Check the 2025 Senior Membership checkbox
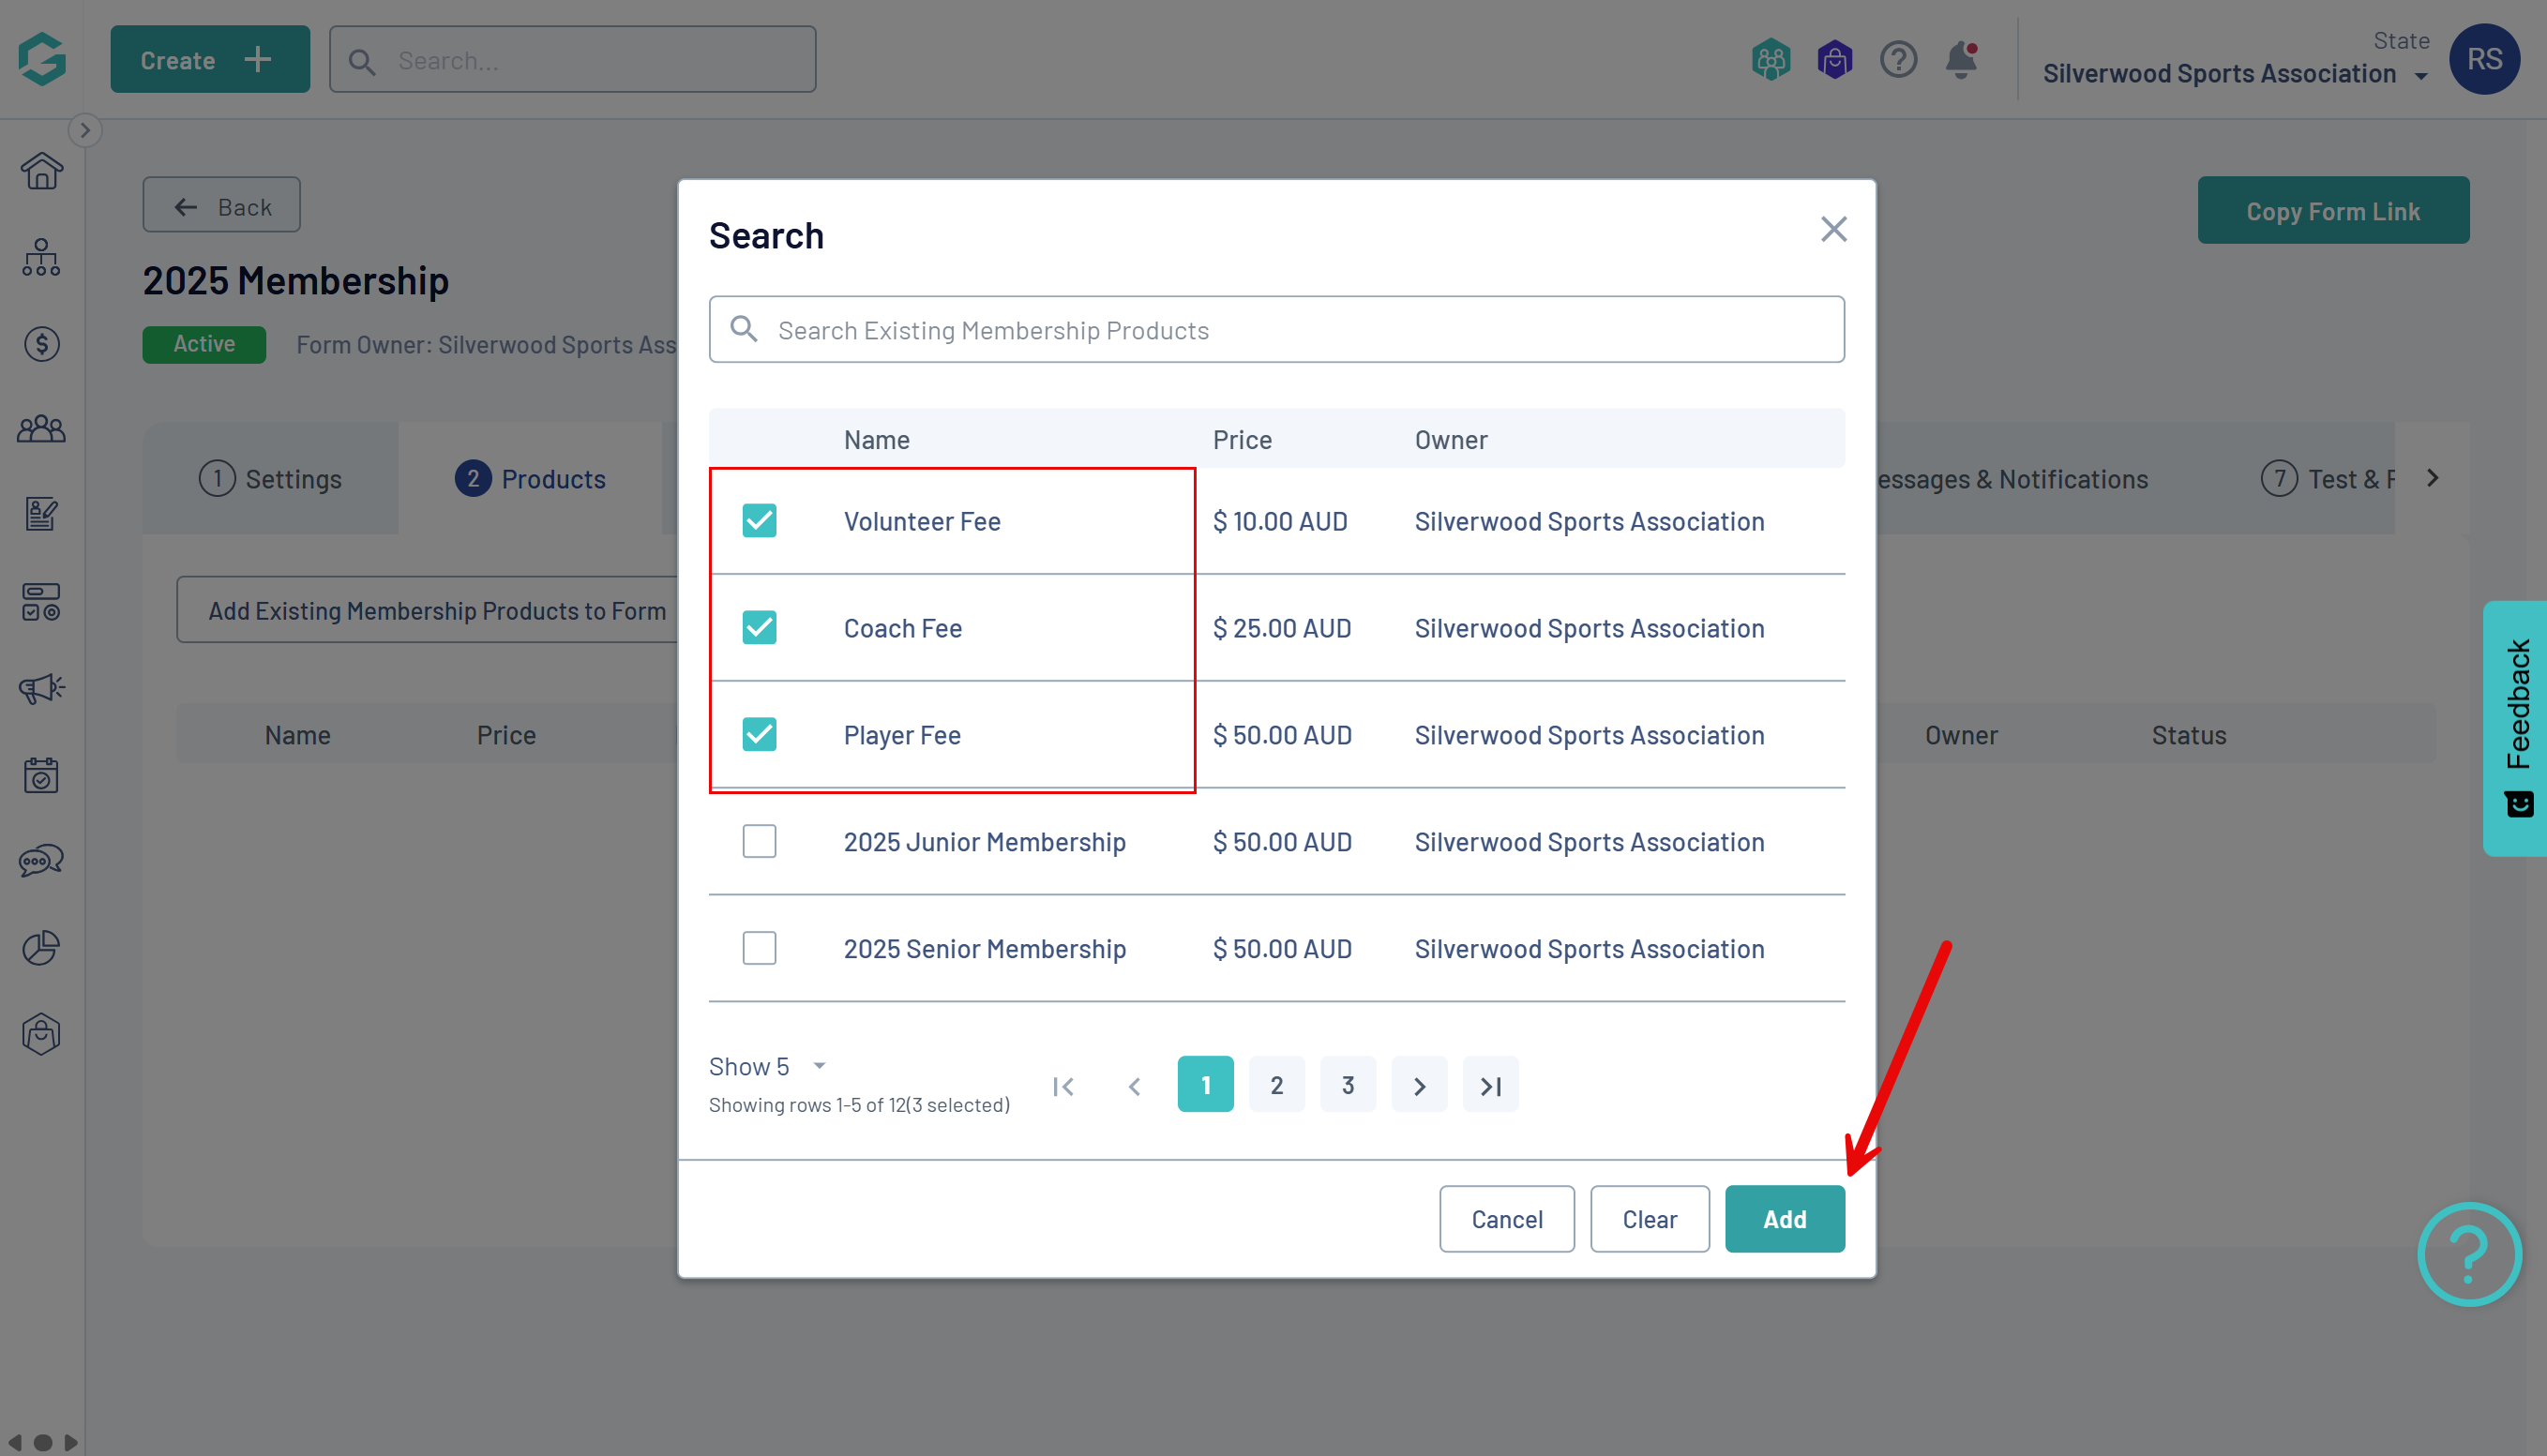The height and width of the screenshot is (1456, 2547). (x=759, y=948)
